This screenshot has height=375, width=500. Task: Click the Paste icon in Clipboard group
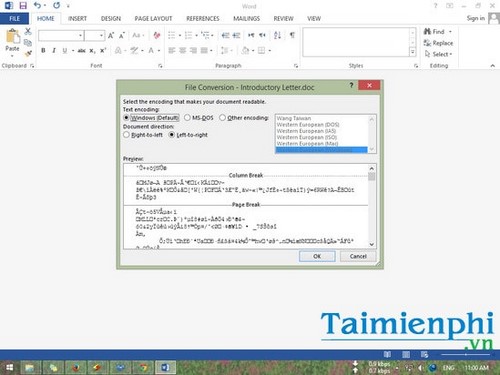pyautogui.click(x=13, y=37)
